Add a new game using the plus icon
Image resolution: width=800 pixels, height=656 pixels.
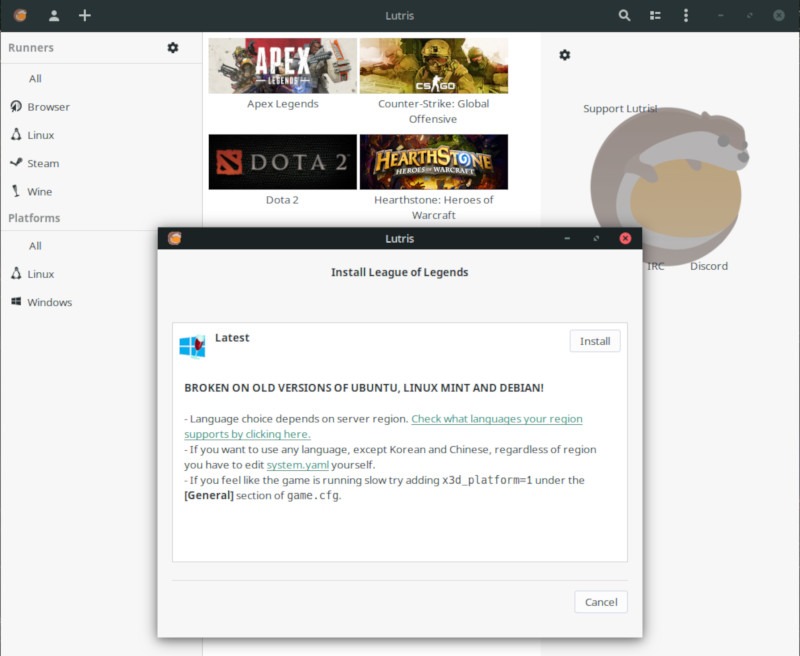[84, 15]
